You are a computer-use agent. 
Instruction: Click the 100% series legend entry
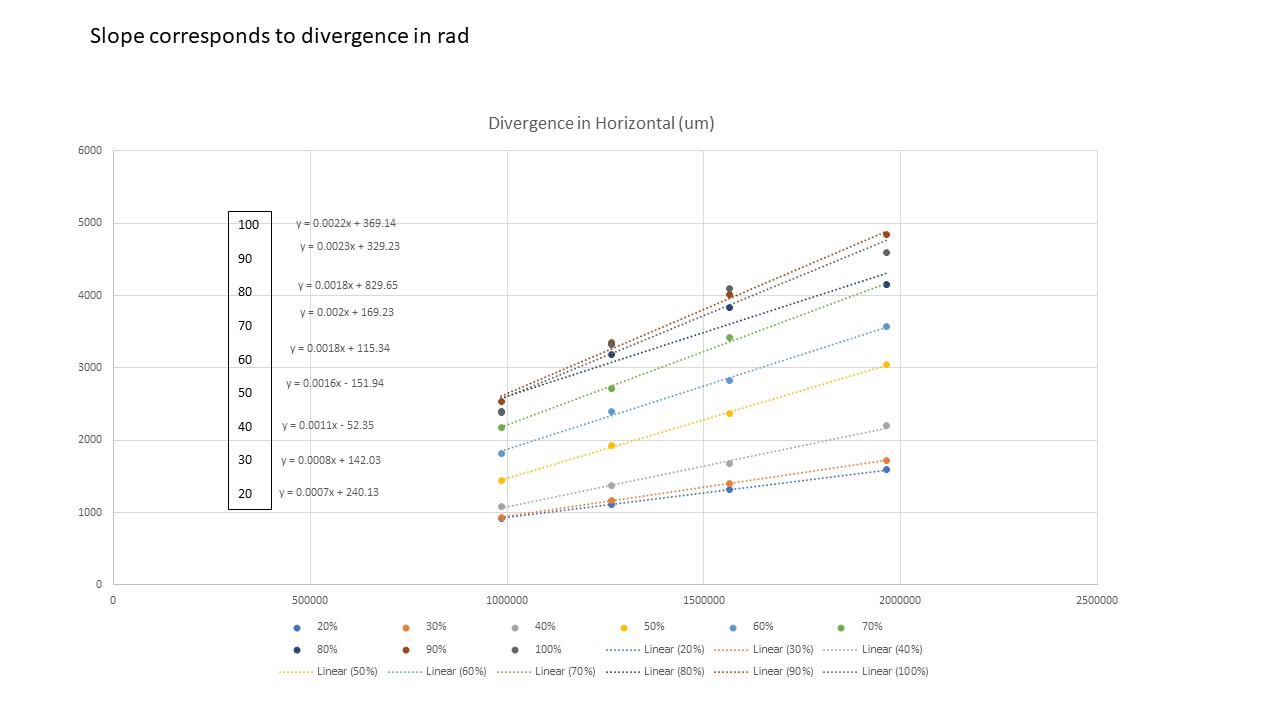[536, 649]
